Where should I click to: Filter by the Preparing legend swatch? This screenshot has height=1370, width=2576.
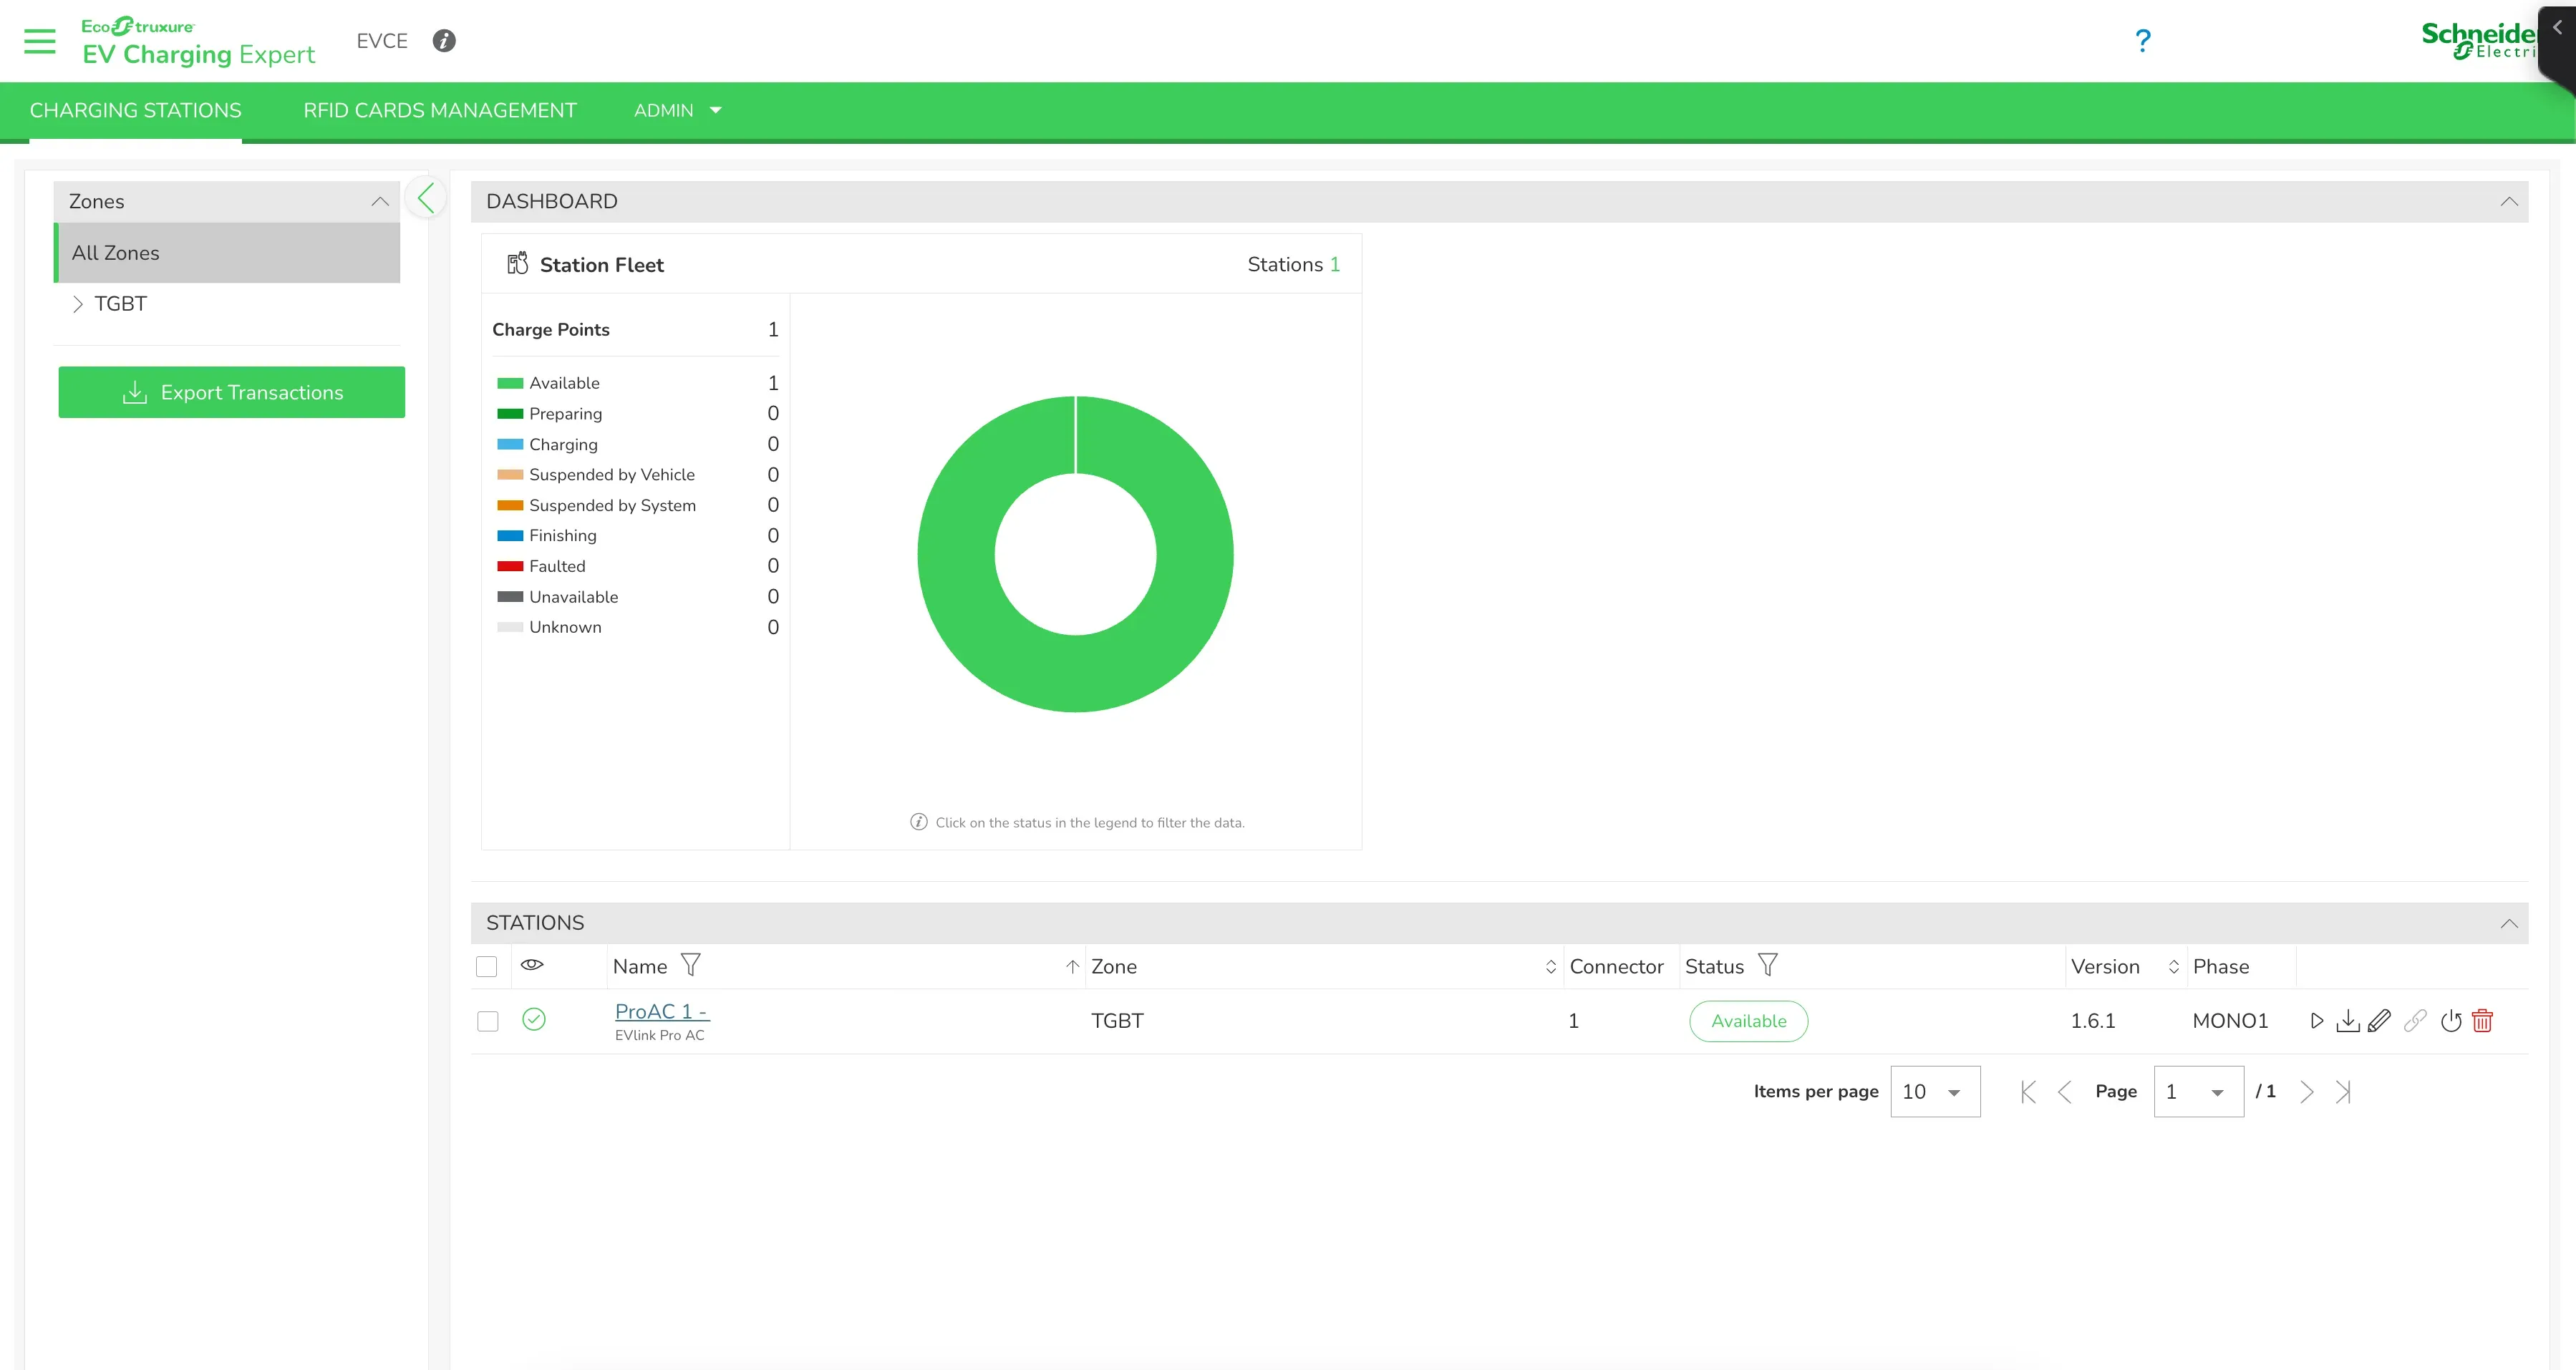[510, 414]
